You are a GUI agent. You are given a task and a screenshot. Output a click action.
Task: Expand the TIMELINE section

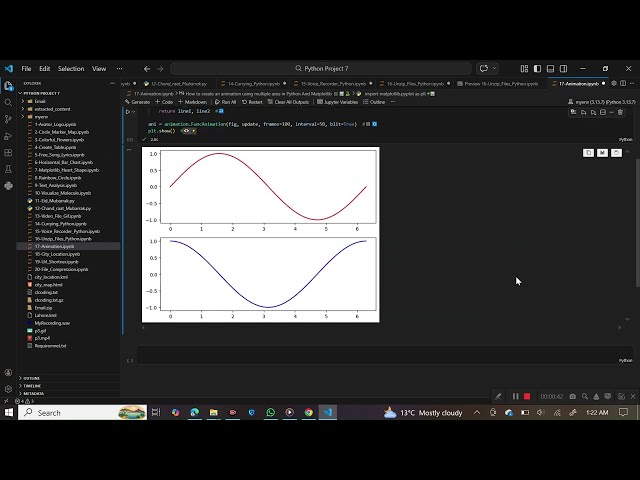coord(32,386)
